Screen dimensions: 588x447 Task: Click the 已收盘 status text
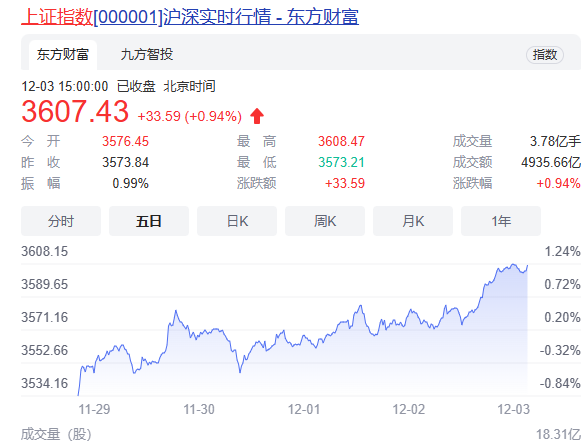[x=136, y=87]
